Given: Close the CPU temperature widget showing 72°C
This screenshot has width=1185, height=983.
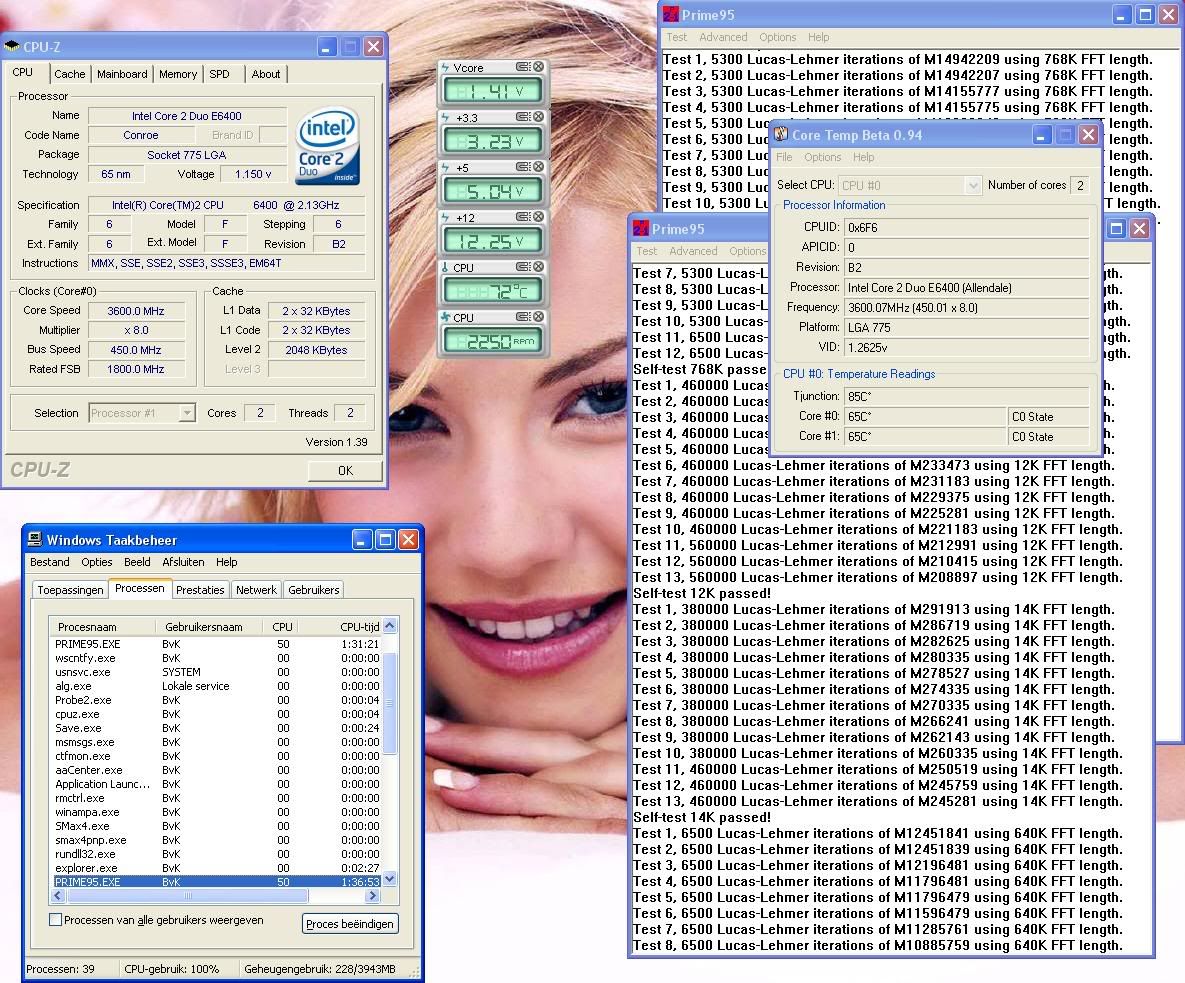Looking at the screenshot, I should (x=538, y=267).
